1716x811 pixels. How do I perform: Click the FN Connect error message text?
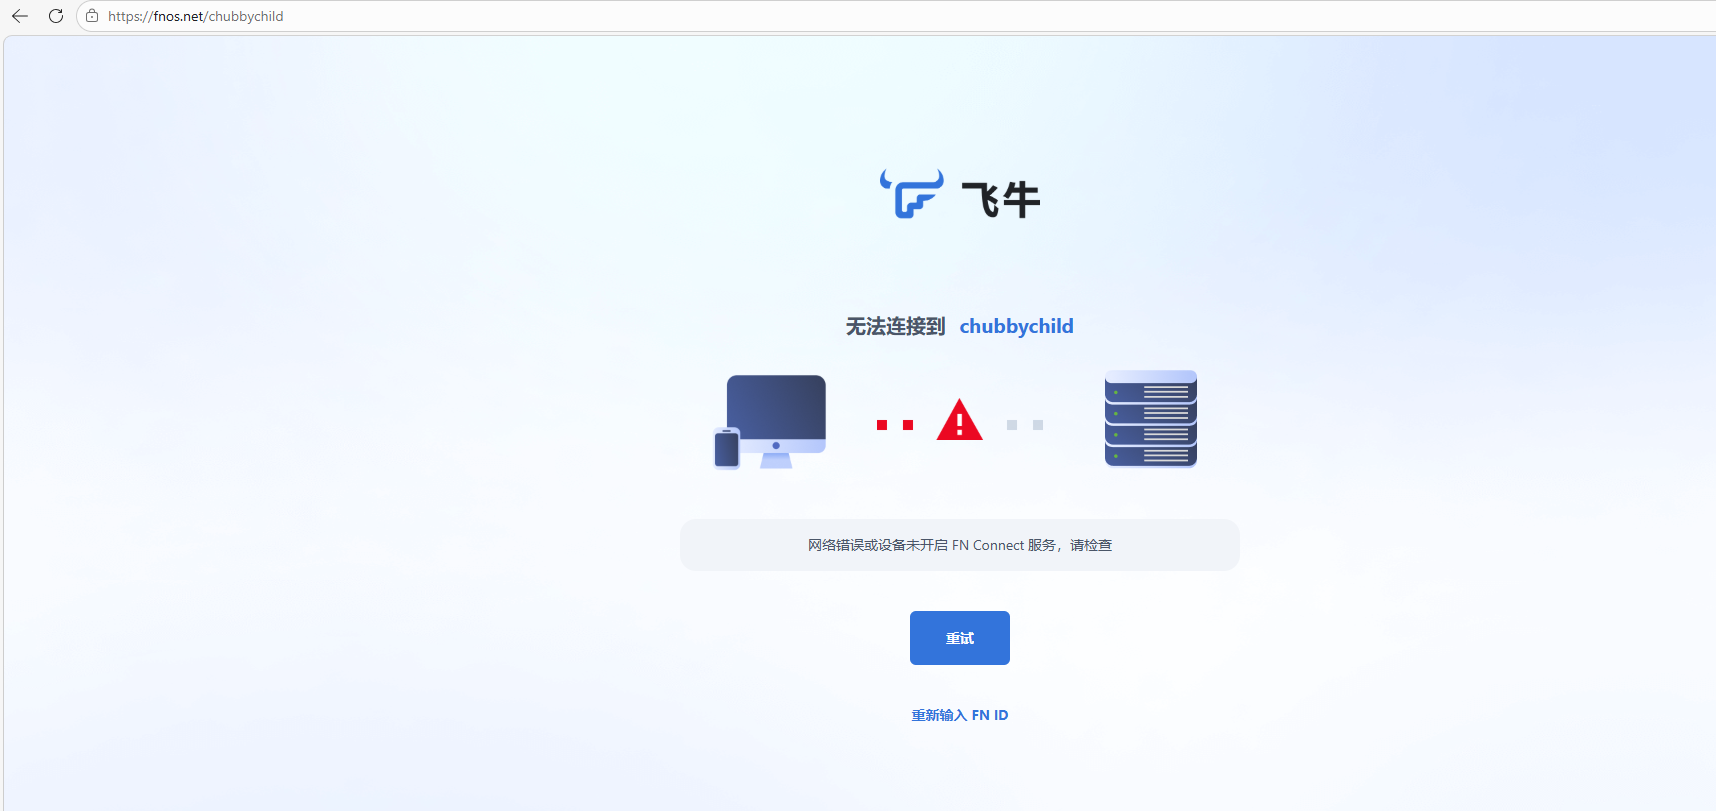coord(960,545)
